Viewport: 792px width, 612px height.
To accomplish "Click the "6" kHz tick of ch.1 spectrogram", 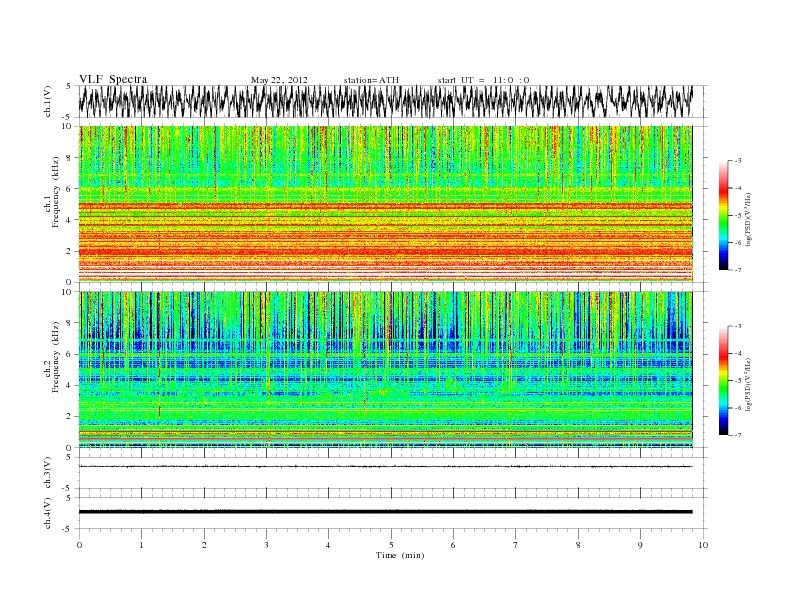I will click(x=69, y=189).
